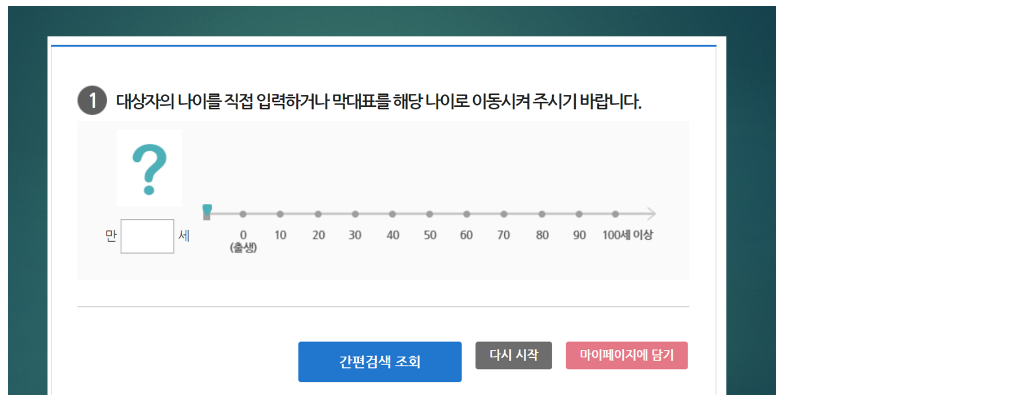Click the number 1 step badge
Screen dimensions: 1014x395
tap(92, 101)
